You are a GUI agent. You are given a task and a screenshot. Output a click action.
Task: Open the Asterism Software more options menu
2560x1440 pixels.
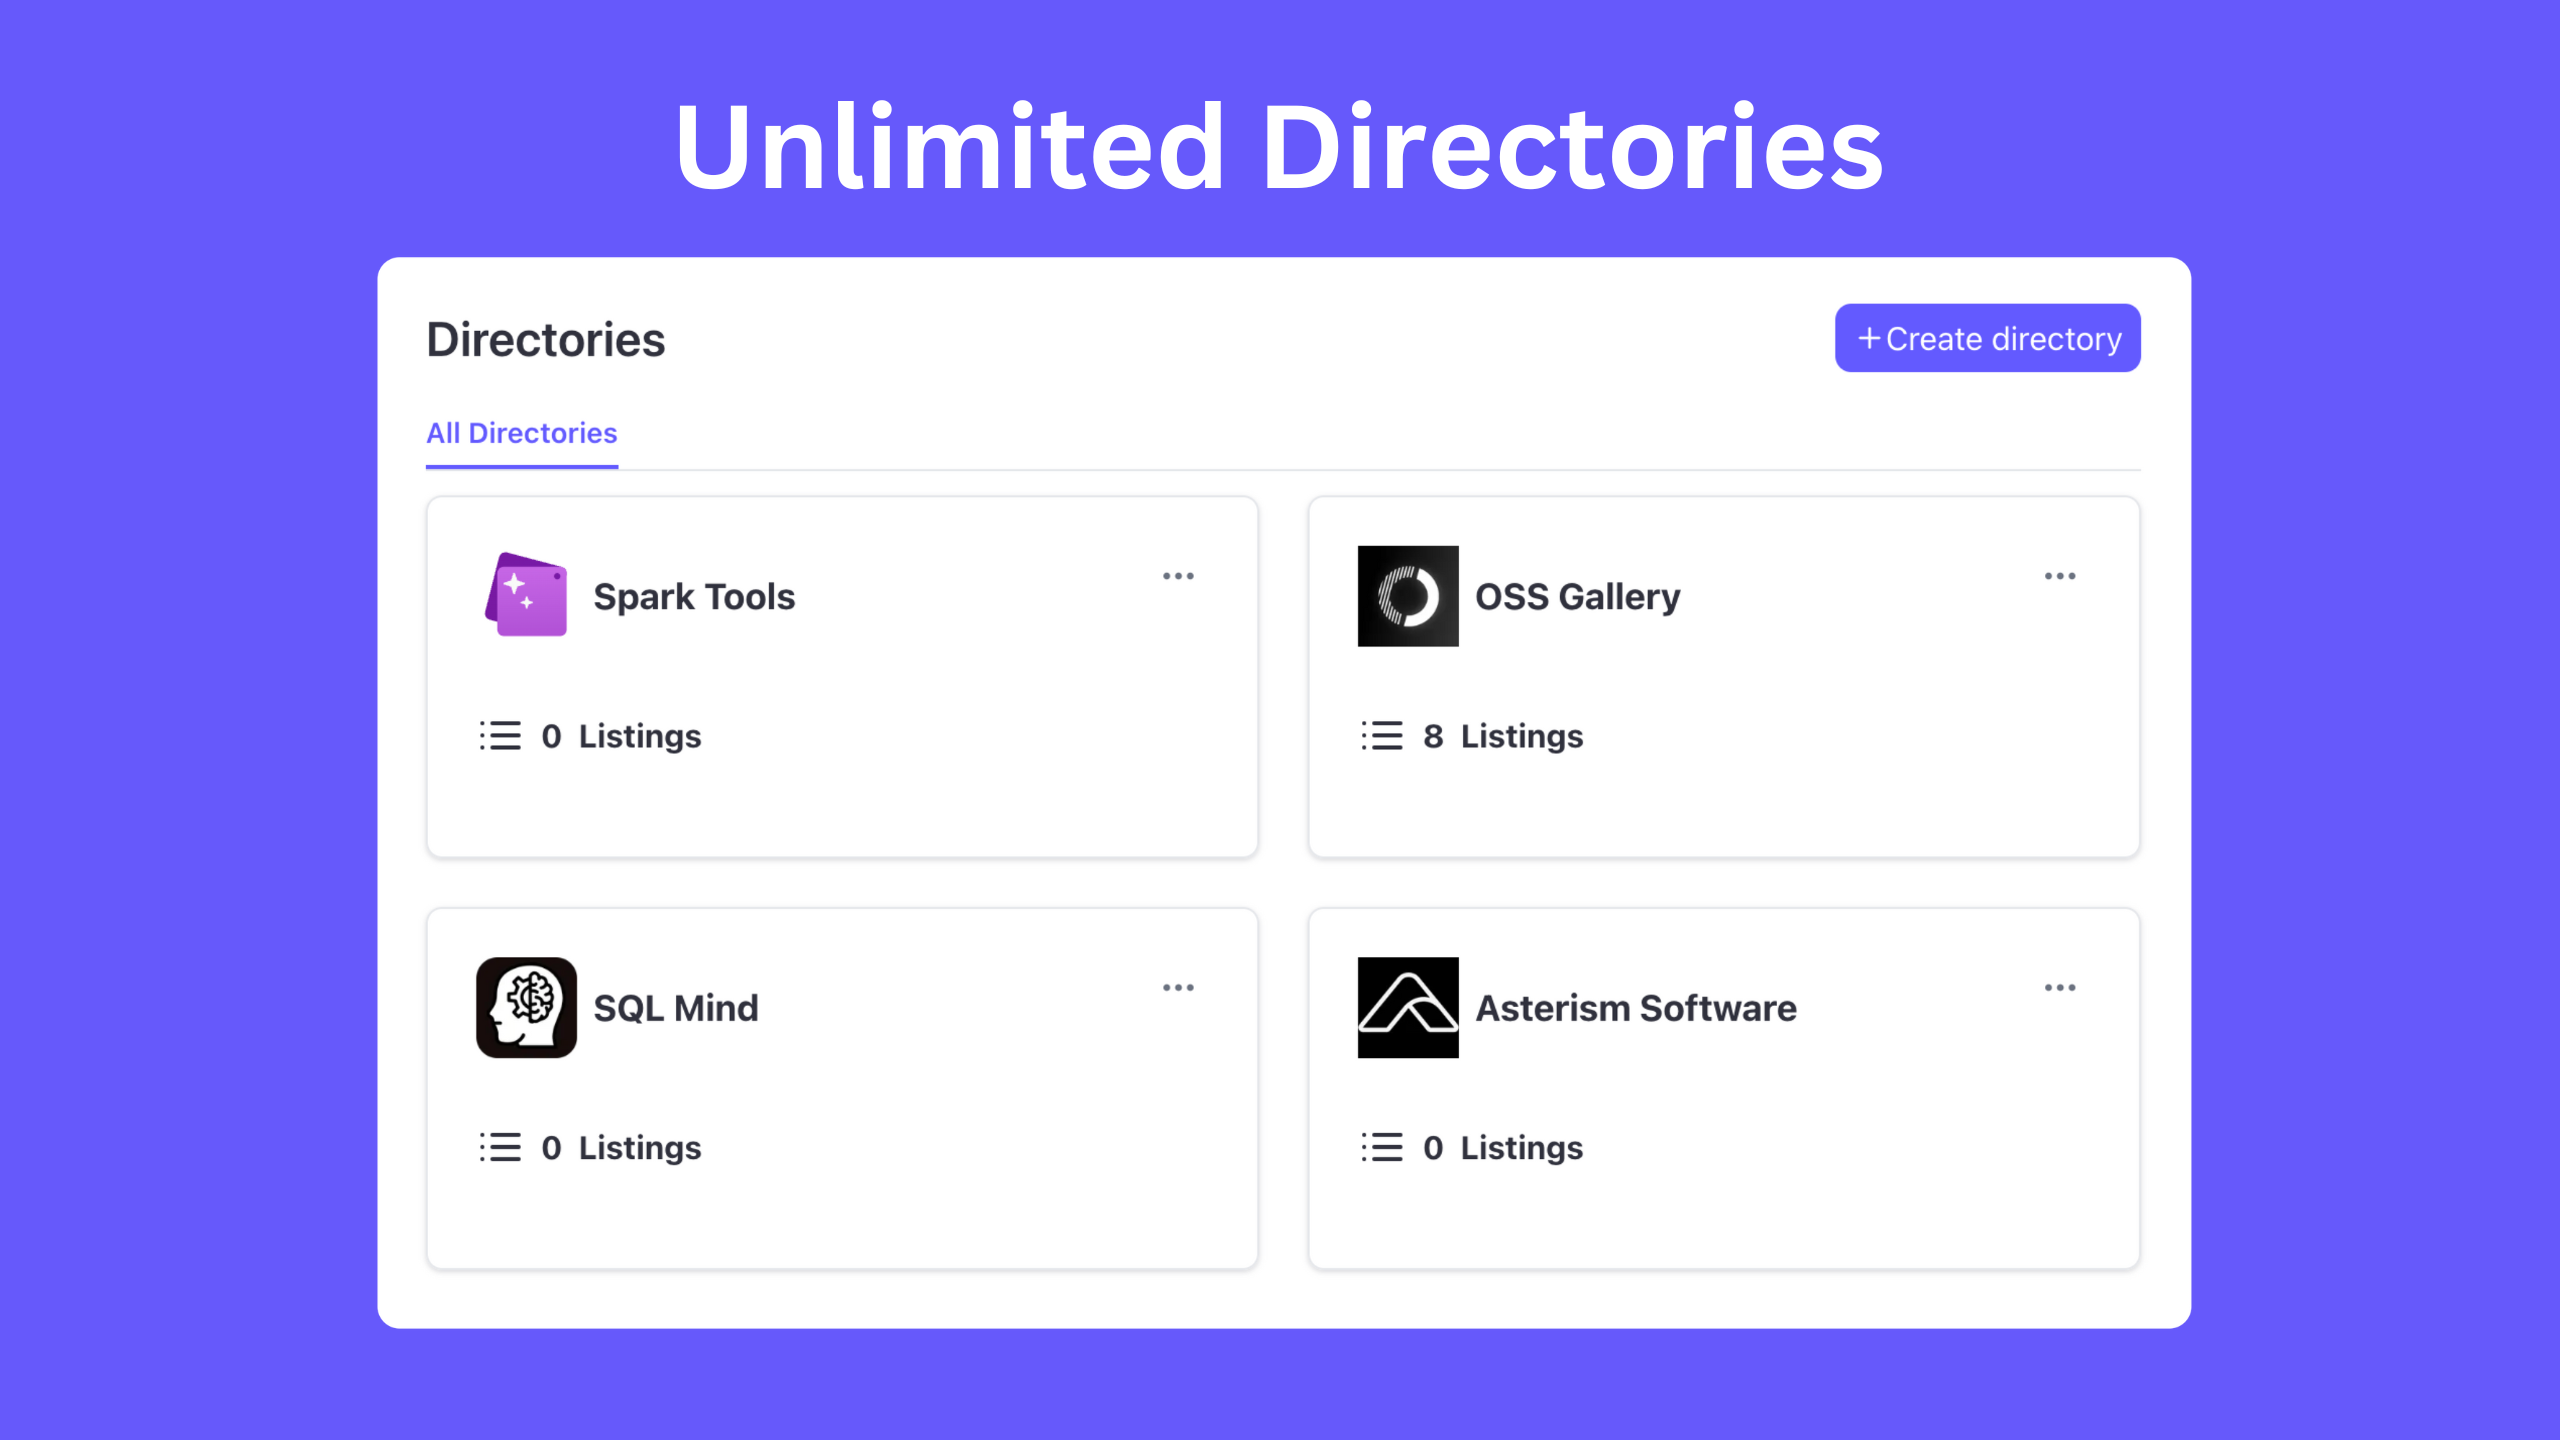2059,988
